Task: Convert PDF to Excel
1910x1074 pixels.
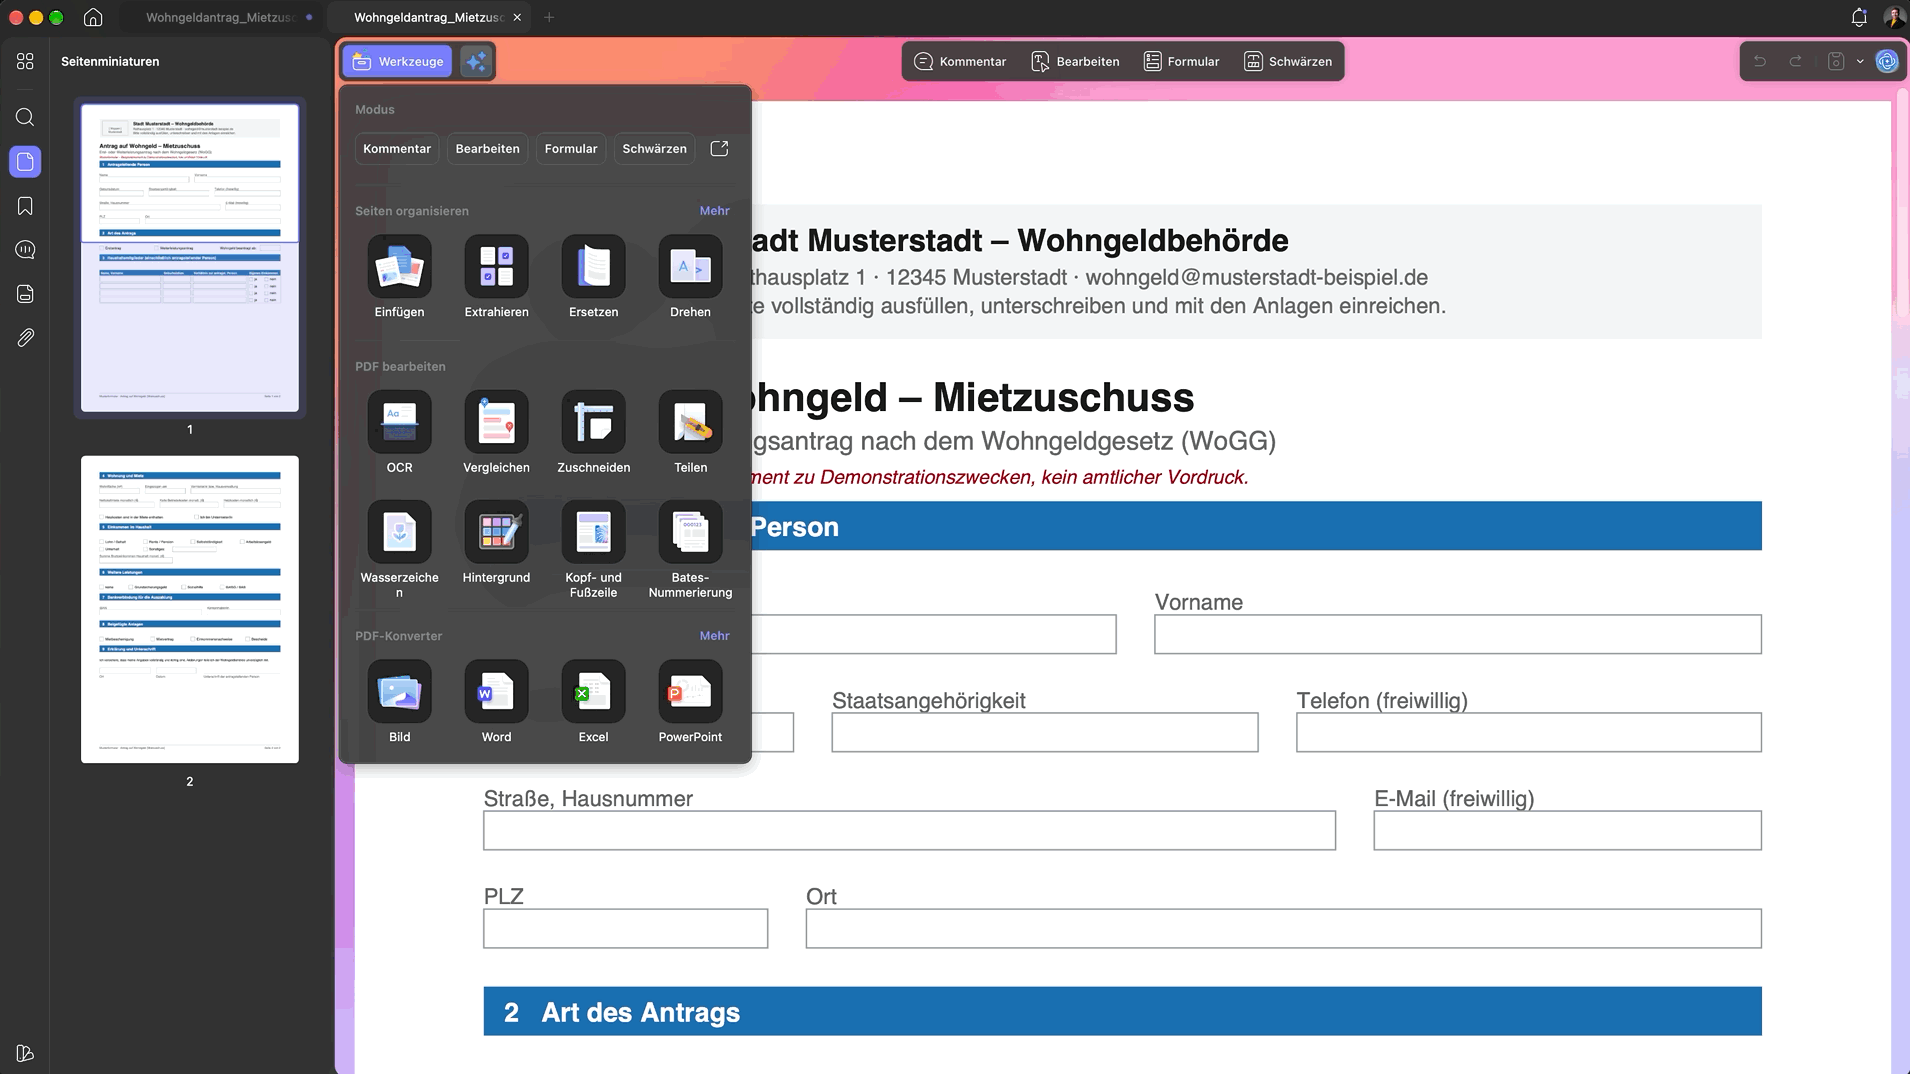Action: [x=593, y=702]
